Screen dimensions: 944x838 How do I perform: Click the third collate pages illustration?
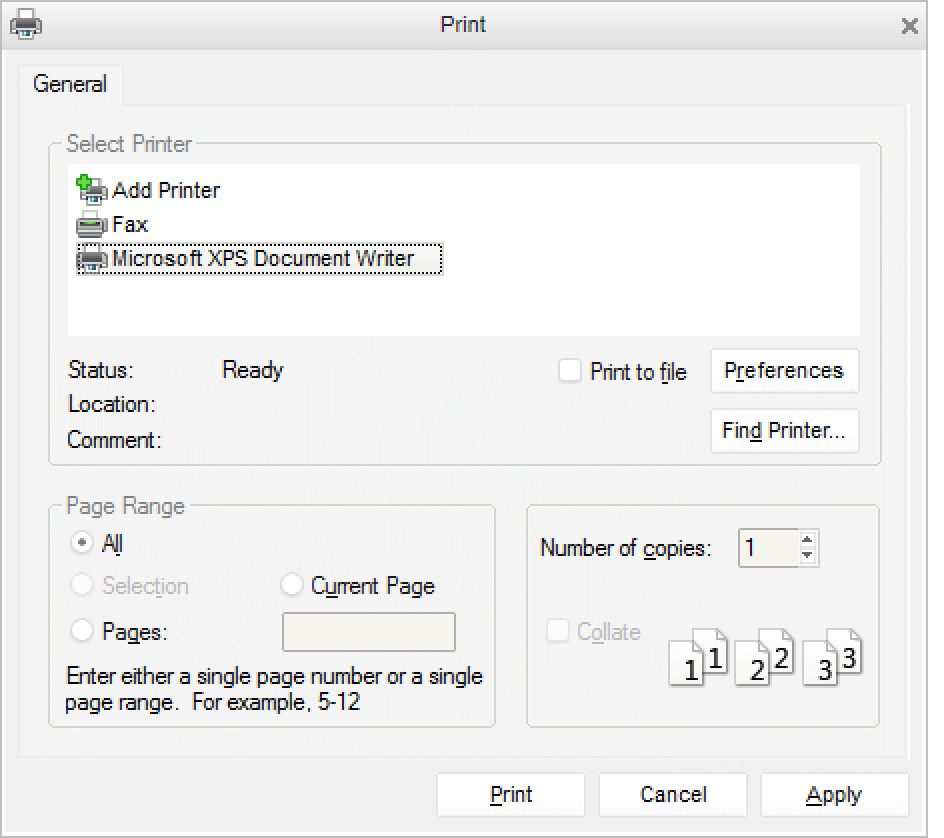(832, 657)
